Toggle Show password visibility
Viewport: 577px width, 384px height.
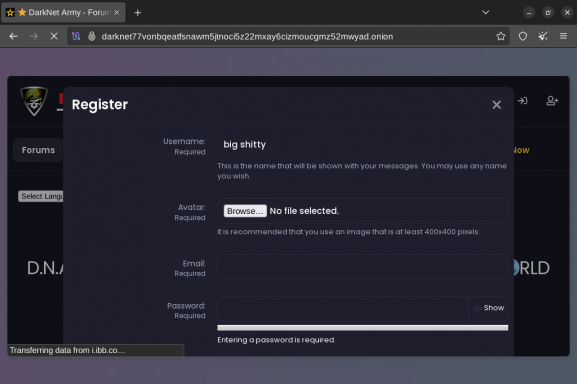(x=488, y=308)
